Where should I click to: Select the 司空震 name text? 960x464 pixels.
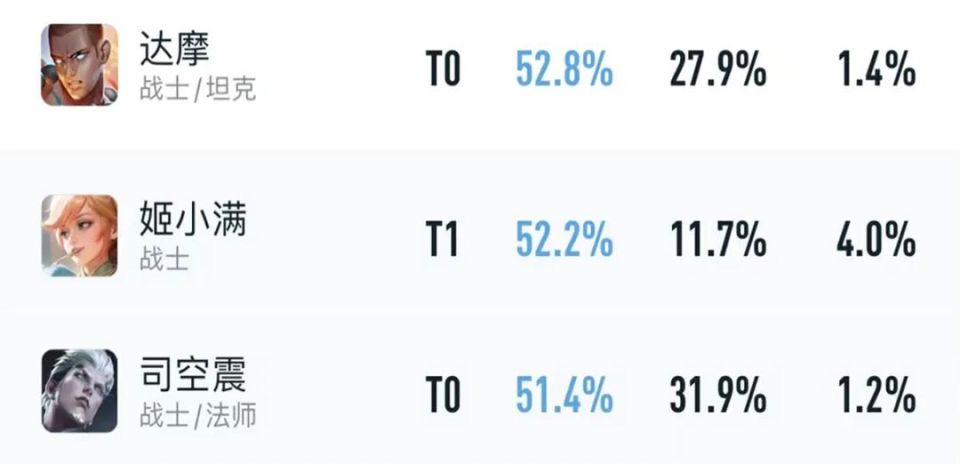point(193,375)
